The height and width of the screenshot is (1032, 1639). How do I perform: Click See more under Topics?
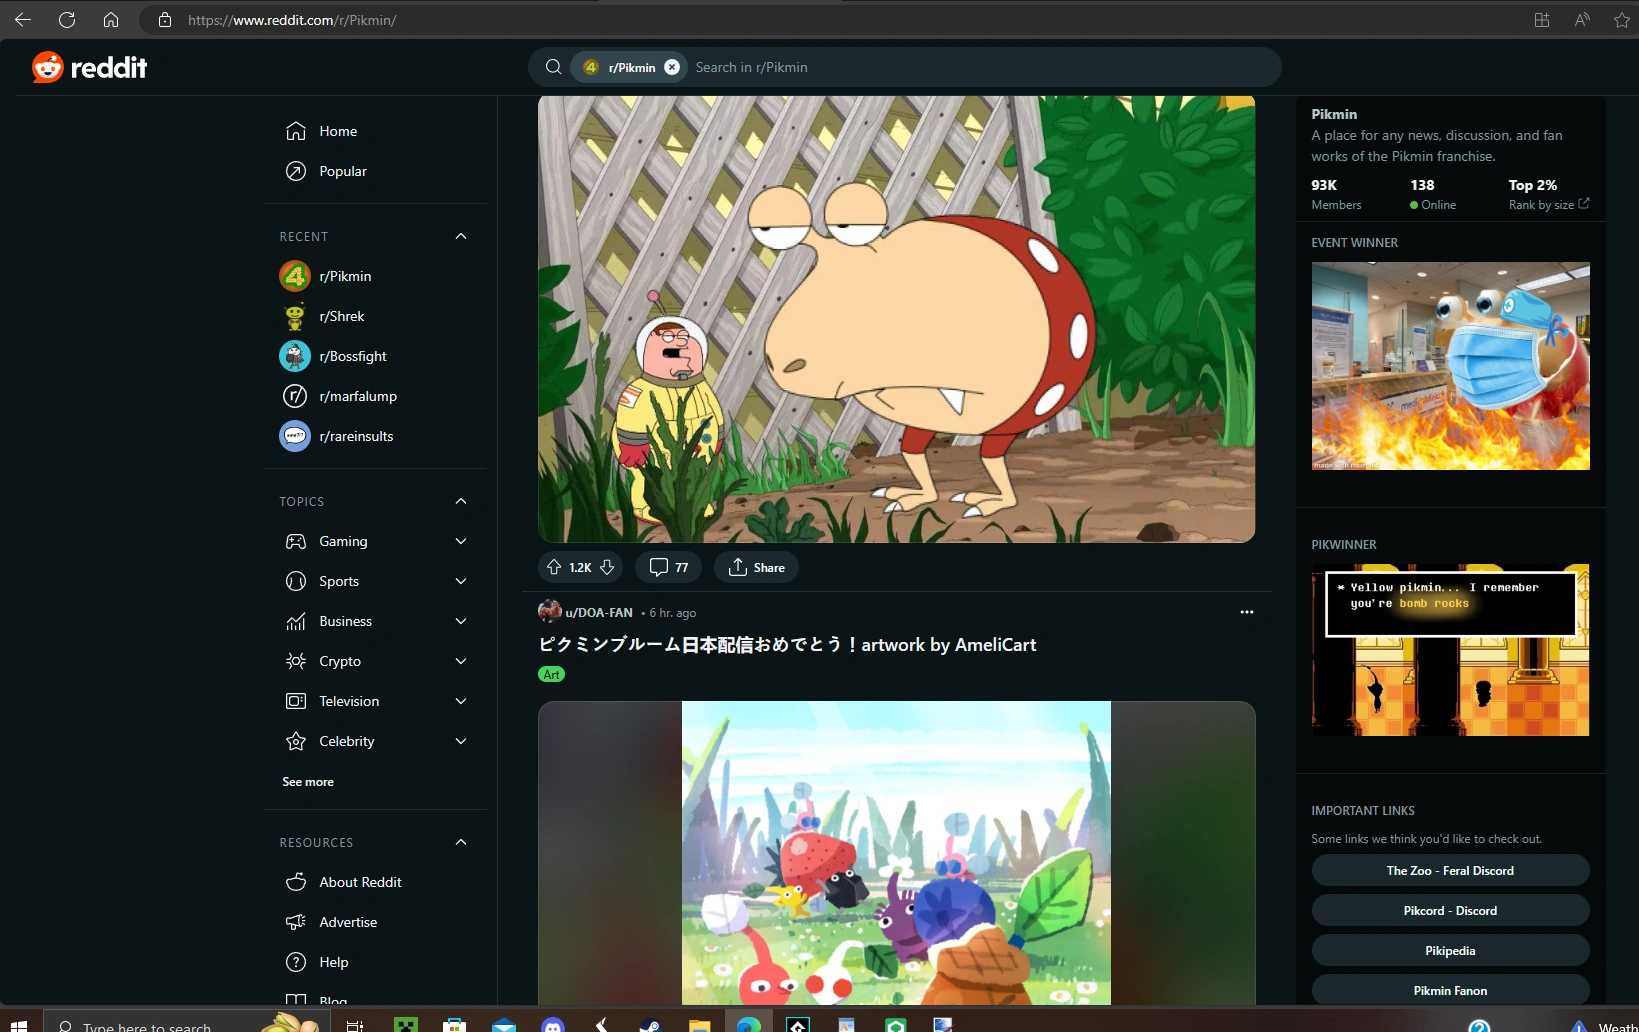pos(308,782)
